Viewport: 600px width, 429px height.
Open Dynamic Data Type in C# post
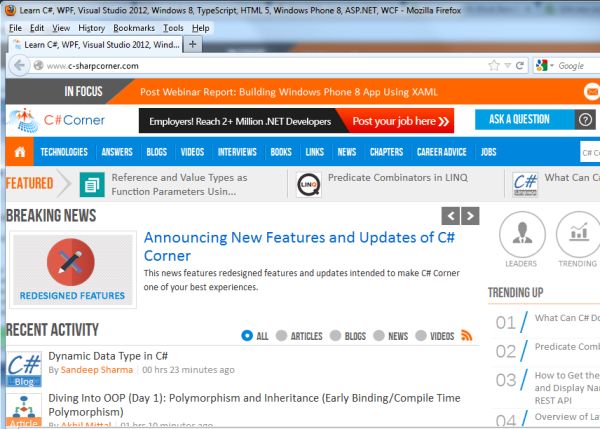tap(108, 356)
